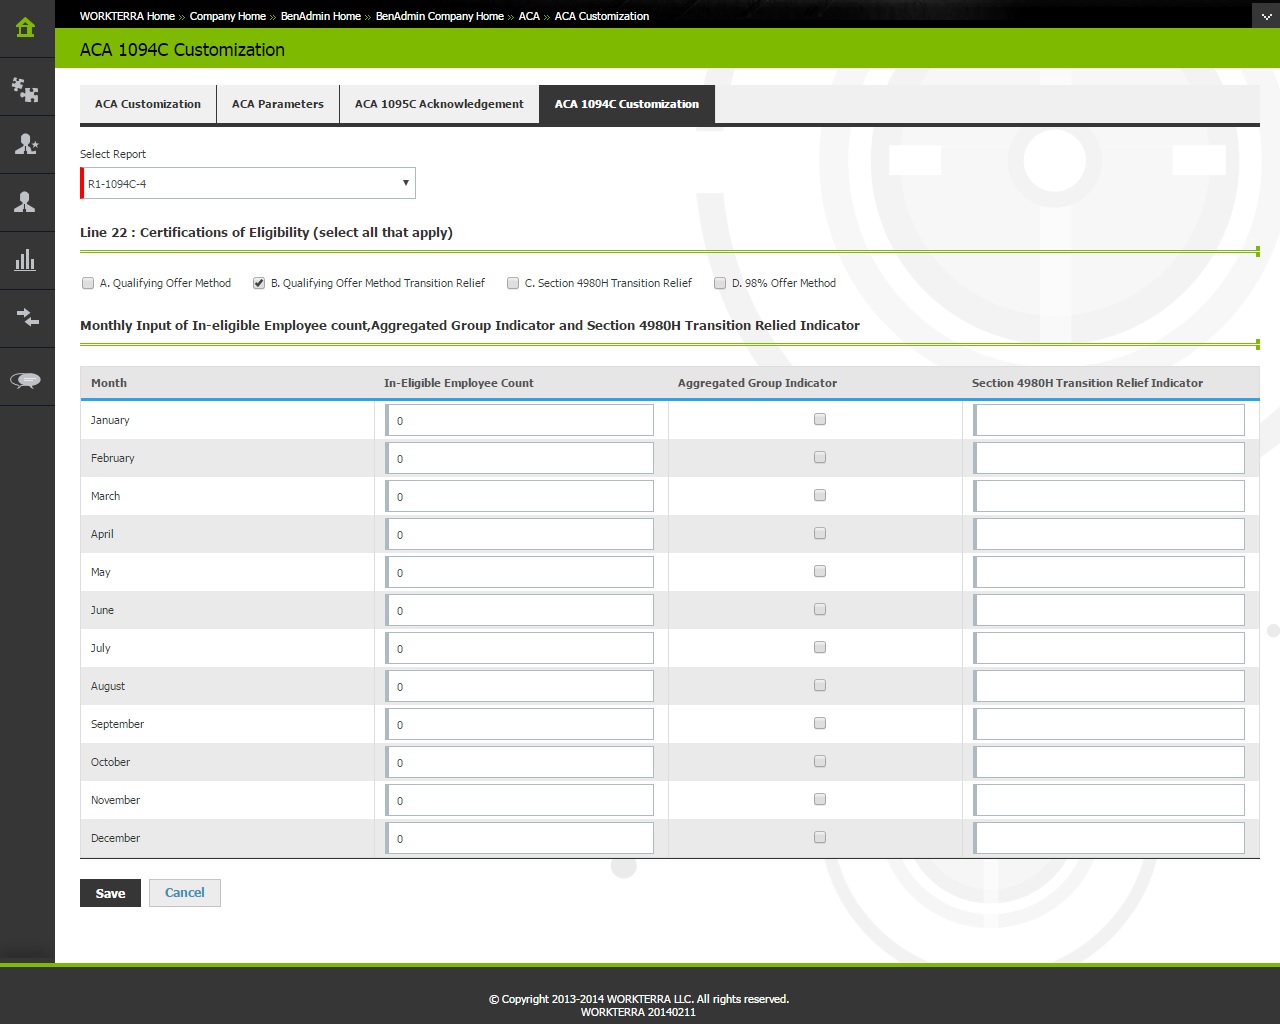The image size is (1280, 1024).
Task: Click the person with star sidebar icon
Action: [x=26, y=145]
